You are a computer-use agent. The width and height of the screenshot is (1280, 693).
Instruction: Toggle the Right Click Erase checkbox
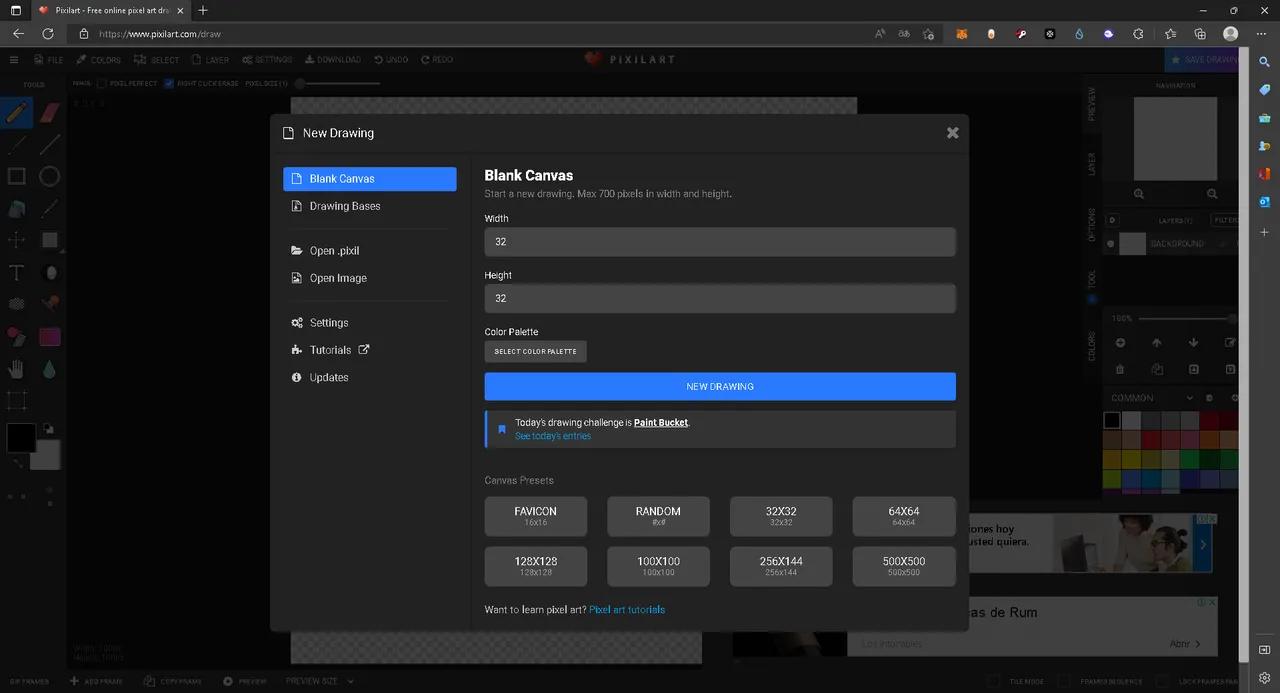point(169,83)
